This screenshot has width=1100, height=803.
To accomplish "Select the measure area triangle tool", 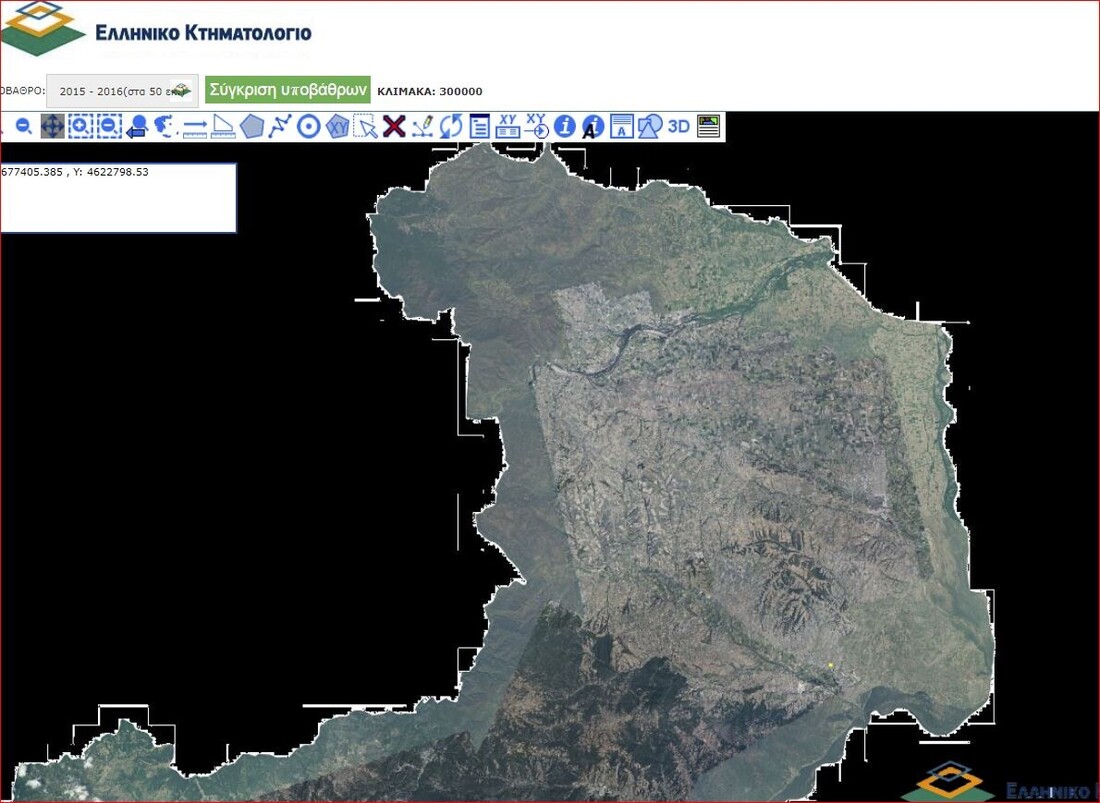I will pyautogui.click(x=223, y=127).
